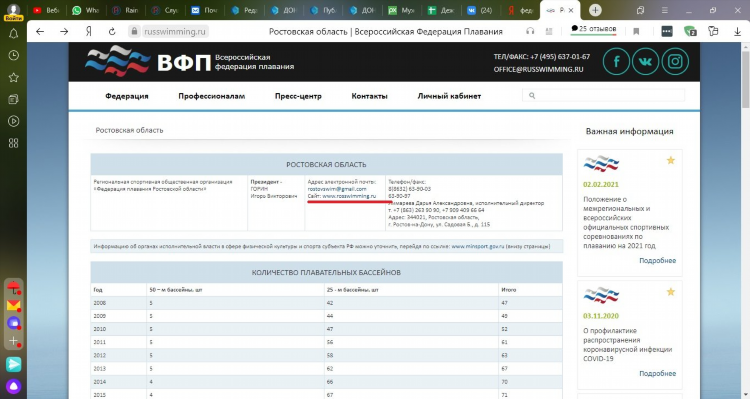
Task: Follow Подробнее link under 02.02.2021 news
Action: pyautogui.click(x=658, y=261)
